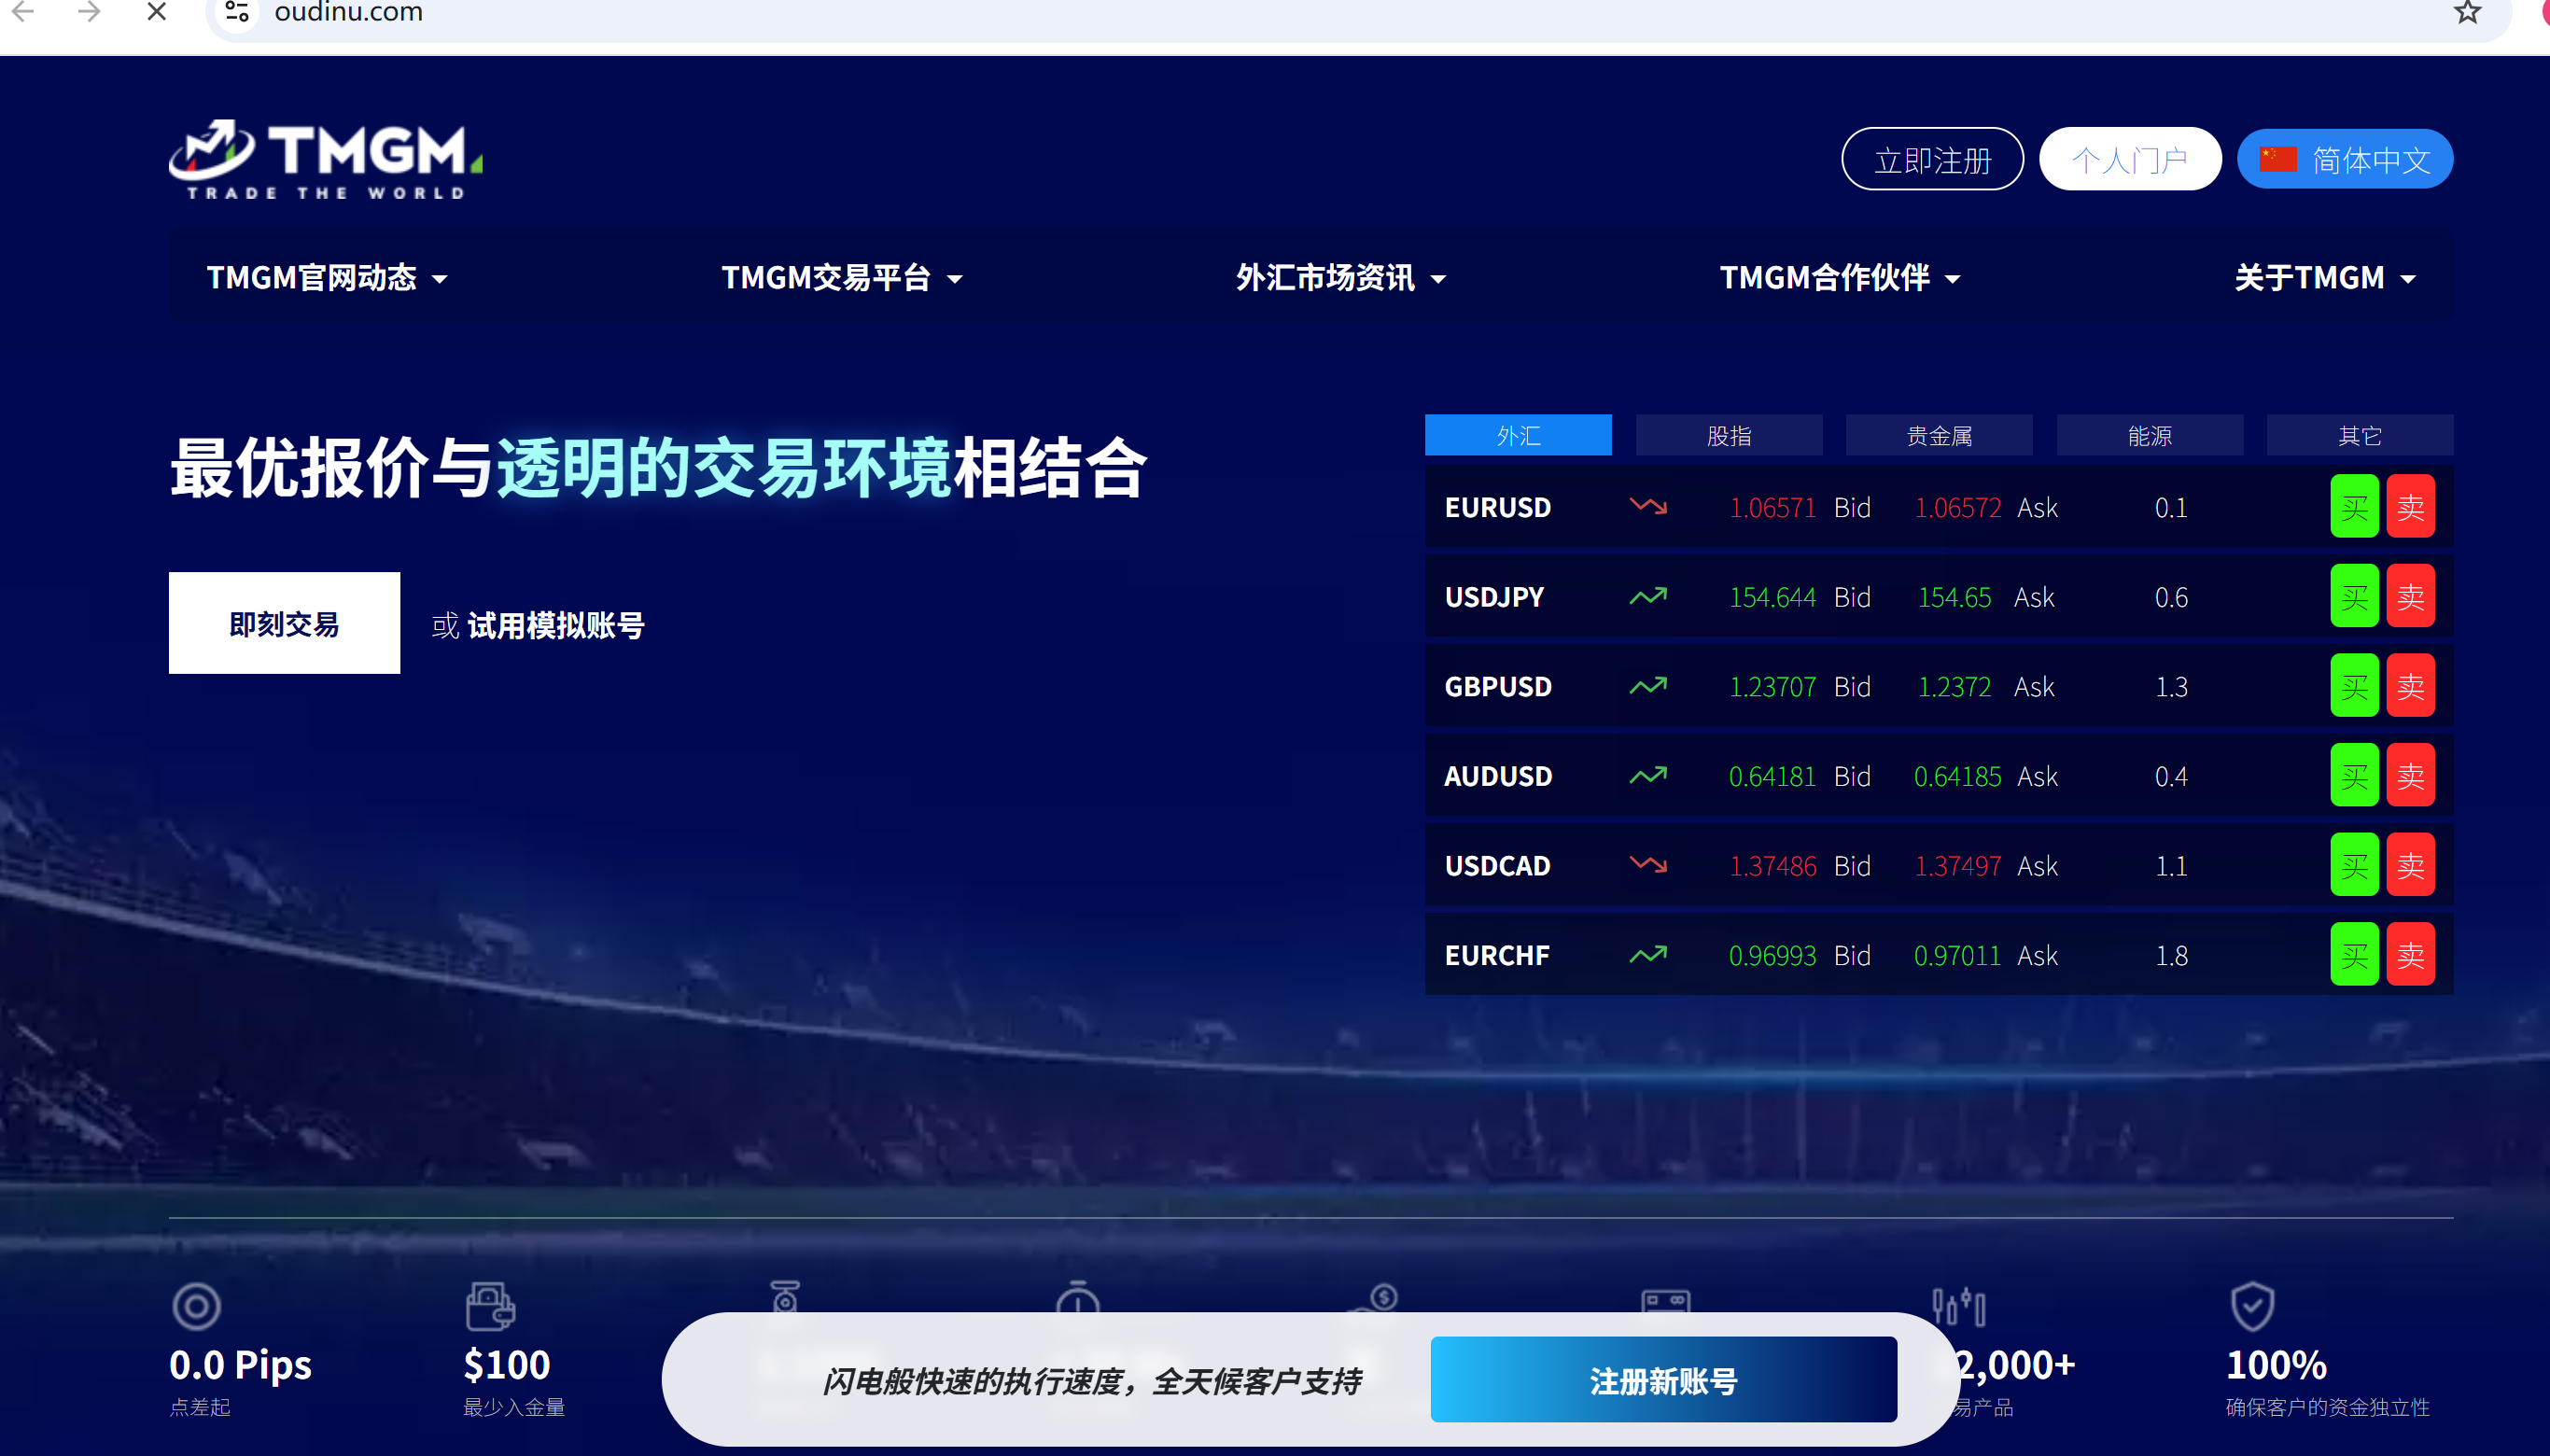Expand the TMGM合作伙伴 menu
Image resolution: width=2550 pixels, height=1456 pixels.
click(x=1840, y=277)
